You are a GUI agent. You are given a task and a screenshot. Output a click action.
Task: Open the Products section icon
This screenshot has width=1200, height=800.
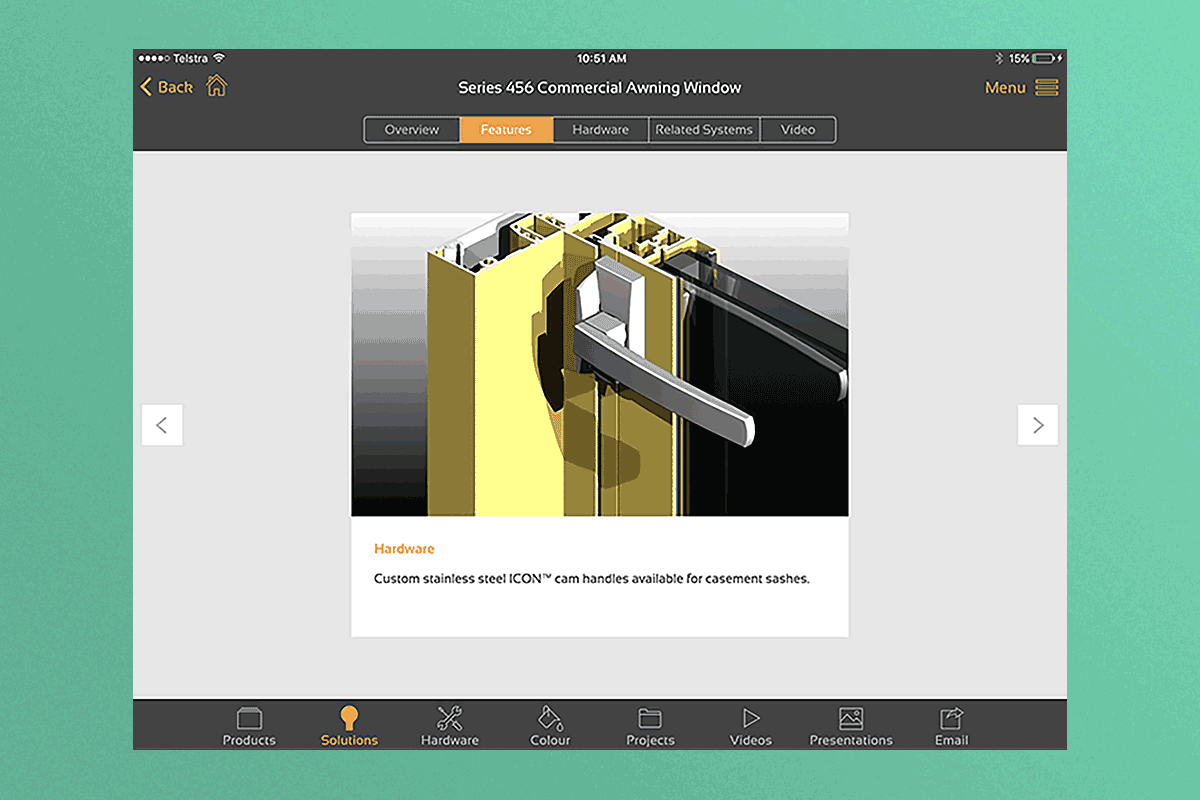[x=249, y=718]
